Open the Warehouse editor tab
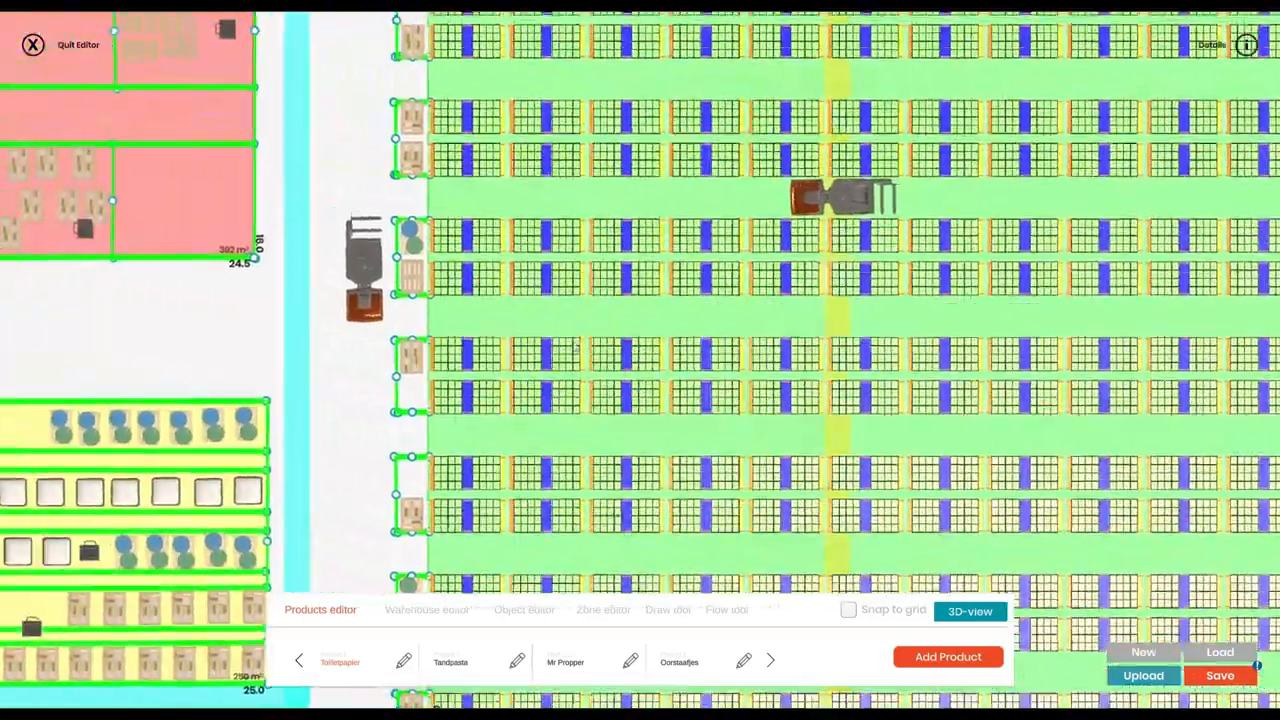The width and height of the screenshot is (1280, 720). coord(427,609)
